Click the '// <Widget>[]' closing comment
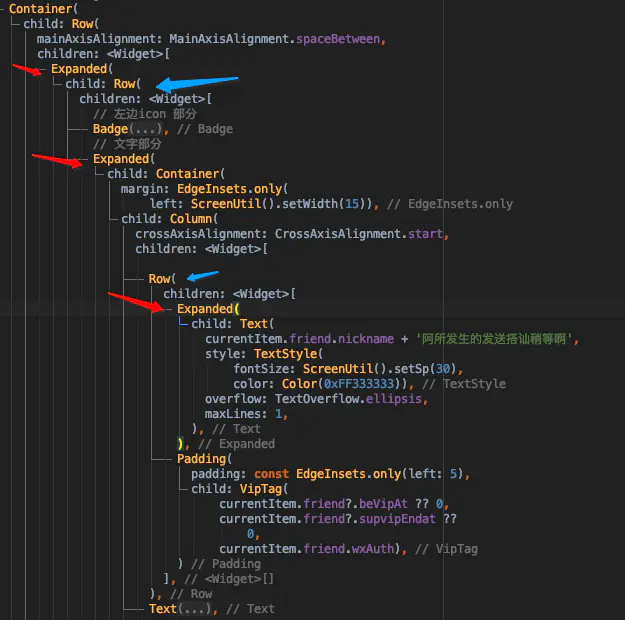 click(229, 579)
